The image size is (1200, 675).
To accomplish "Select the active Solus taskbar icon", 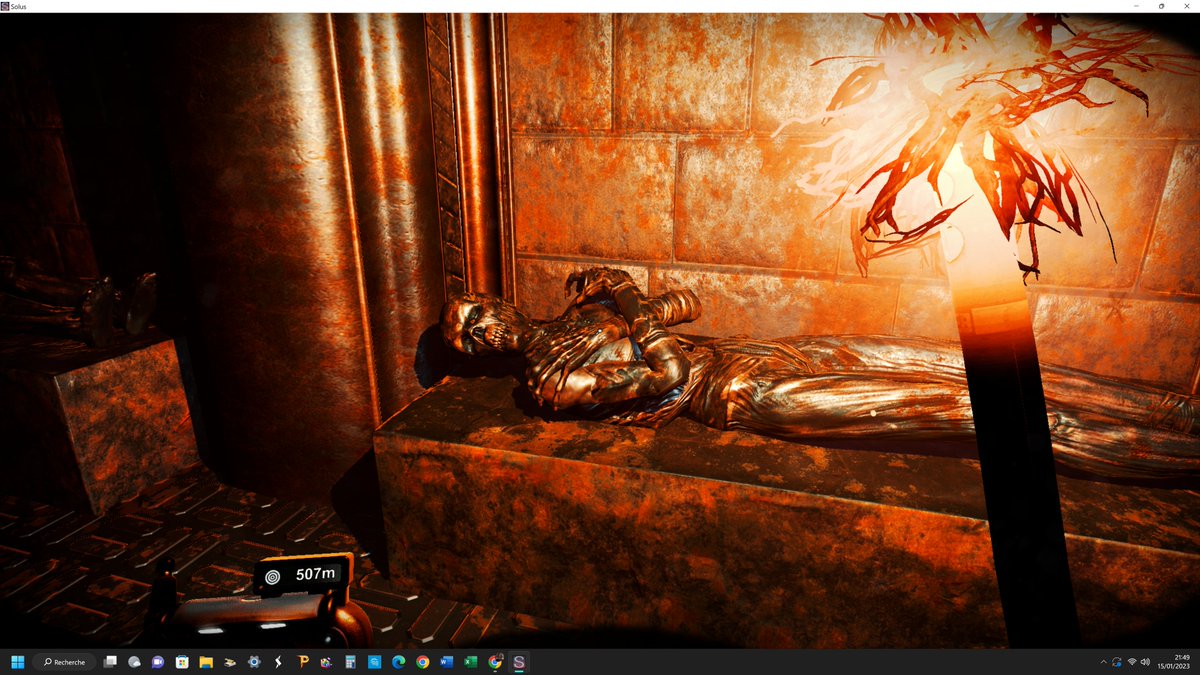I will [519, 662].
